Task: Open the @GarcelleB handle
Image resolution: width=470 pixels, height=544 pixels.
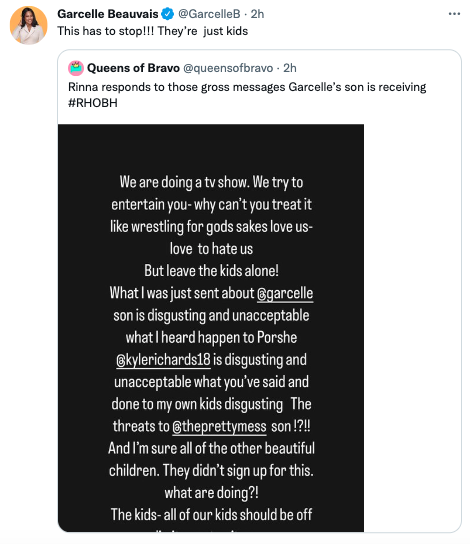Action: pyautogui.click(x=209, y=14)
